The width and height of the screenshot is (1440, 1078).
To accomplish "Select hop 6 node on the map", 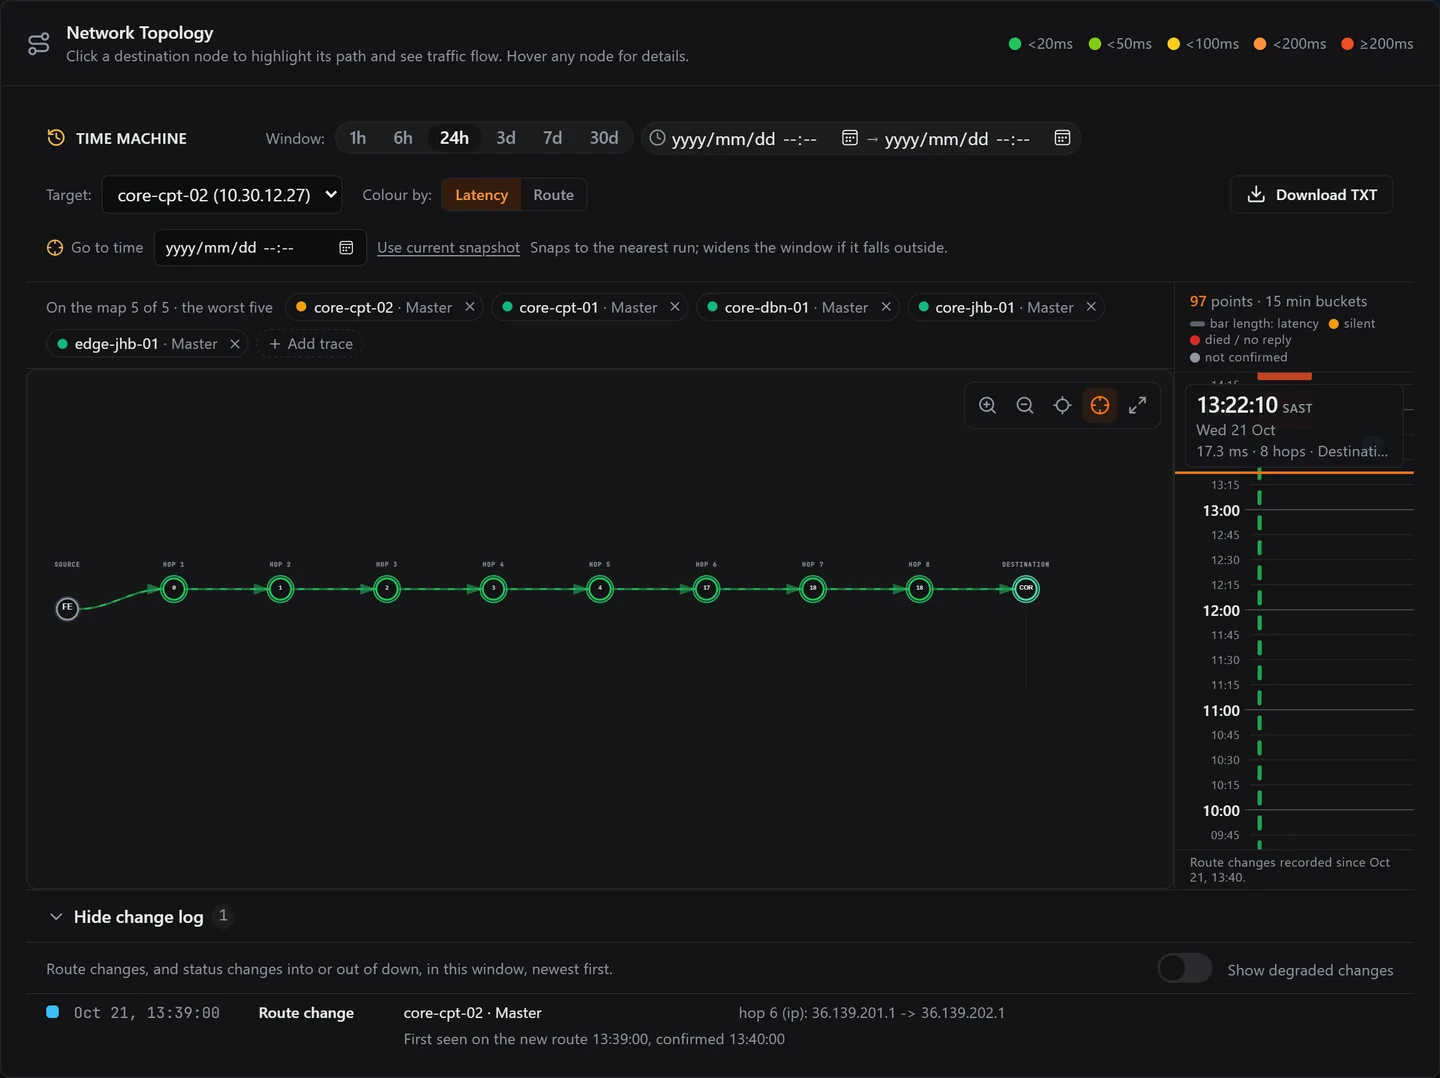I will click(706, 589).
